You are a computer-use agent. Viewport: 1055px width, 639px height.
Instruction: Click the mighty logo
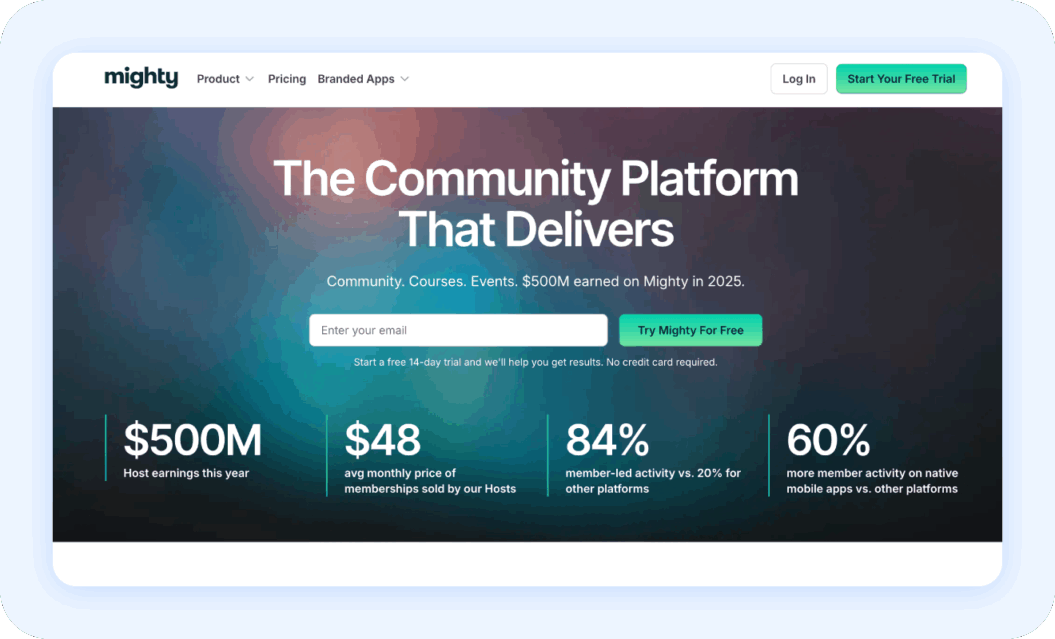[140, 78]
